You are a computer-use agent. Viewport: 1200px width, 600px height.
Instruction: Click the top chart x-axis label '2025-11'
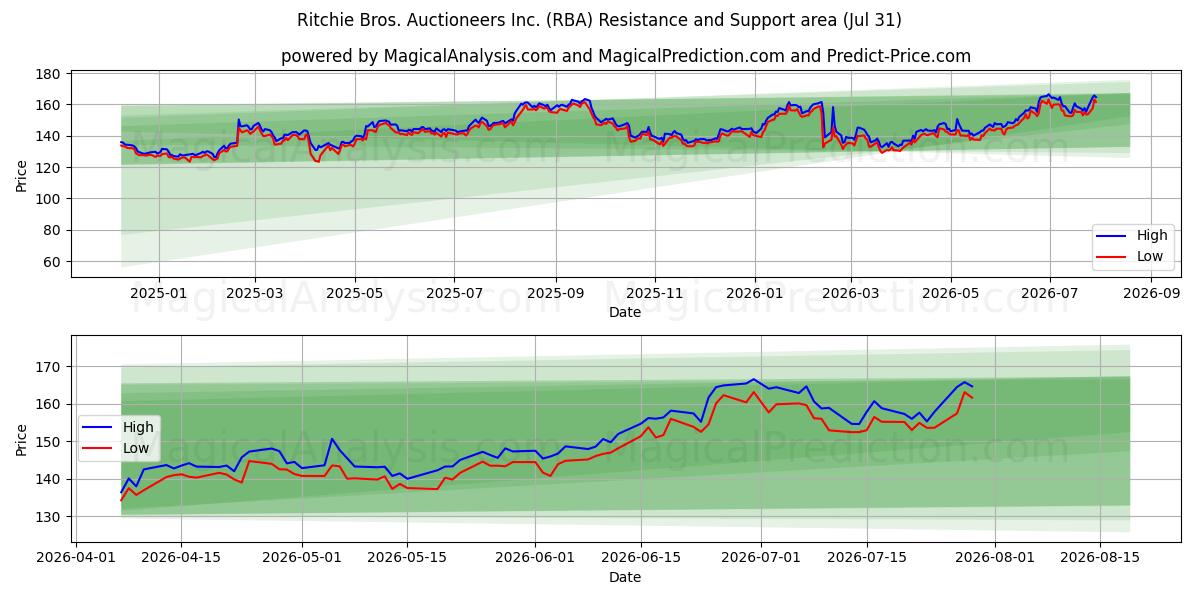tap(655, 295)
